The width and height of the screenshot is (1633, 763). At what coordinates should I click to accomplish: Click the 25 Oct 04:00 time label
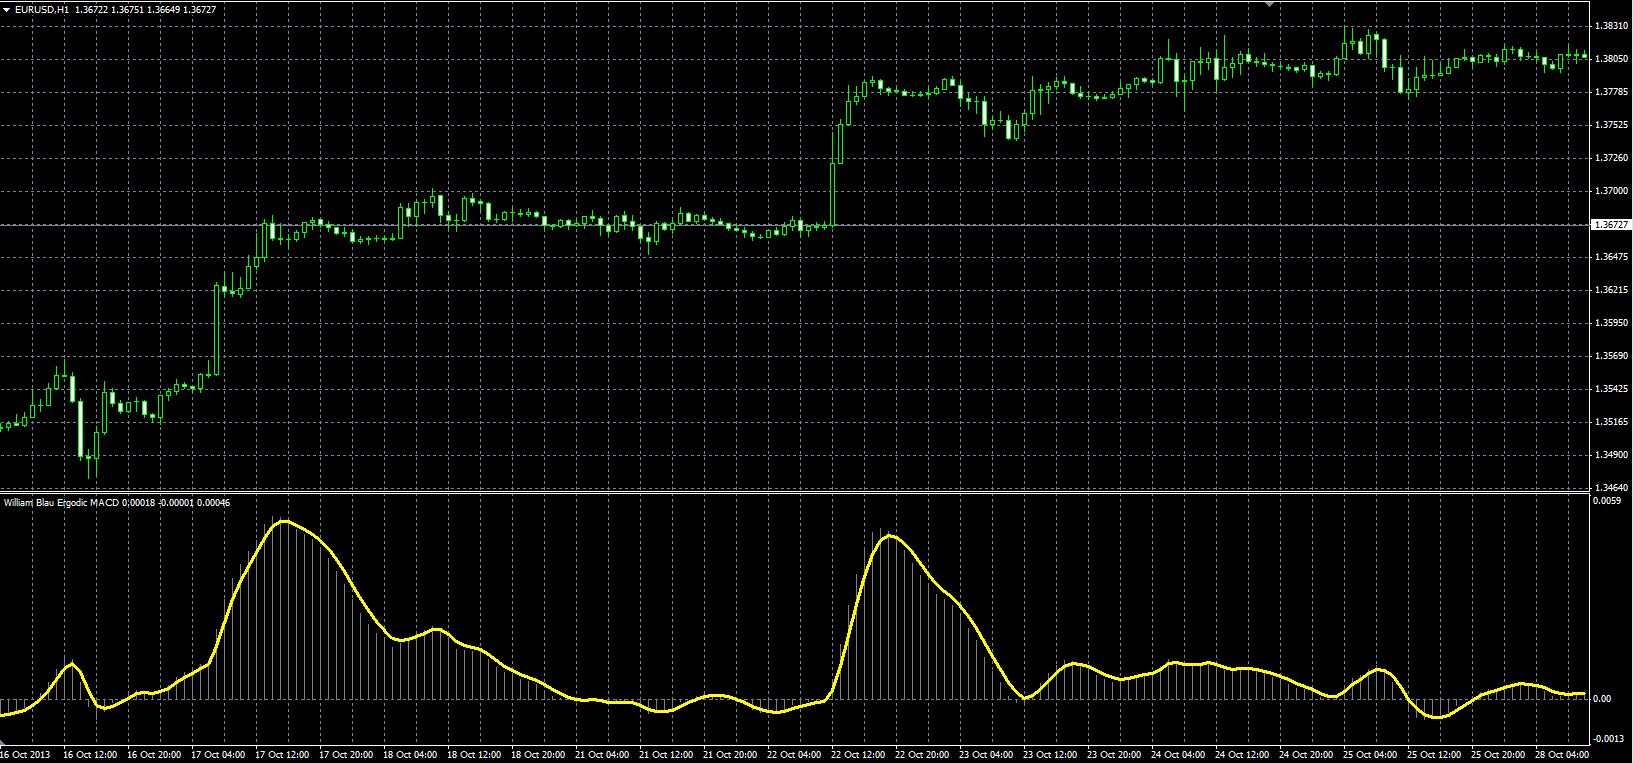tap(1370, 755)
